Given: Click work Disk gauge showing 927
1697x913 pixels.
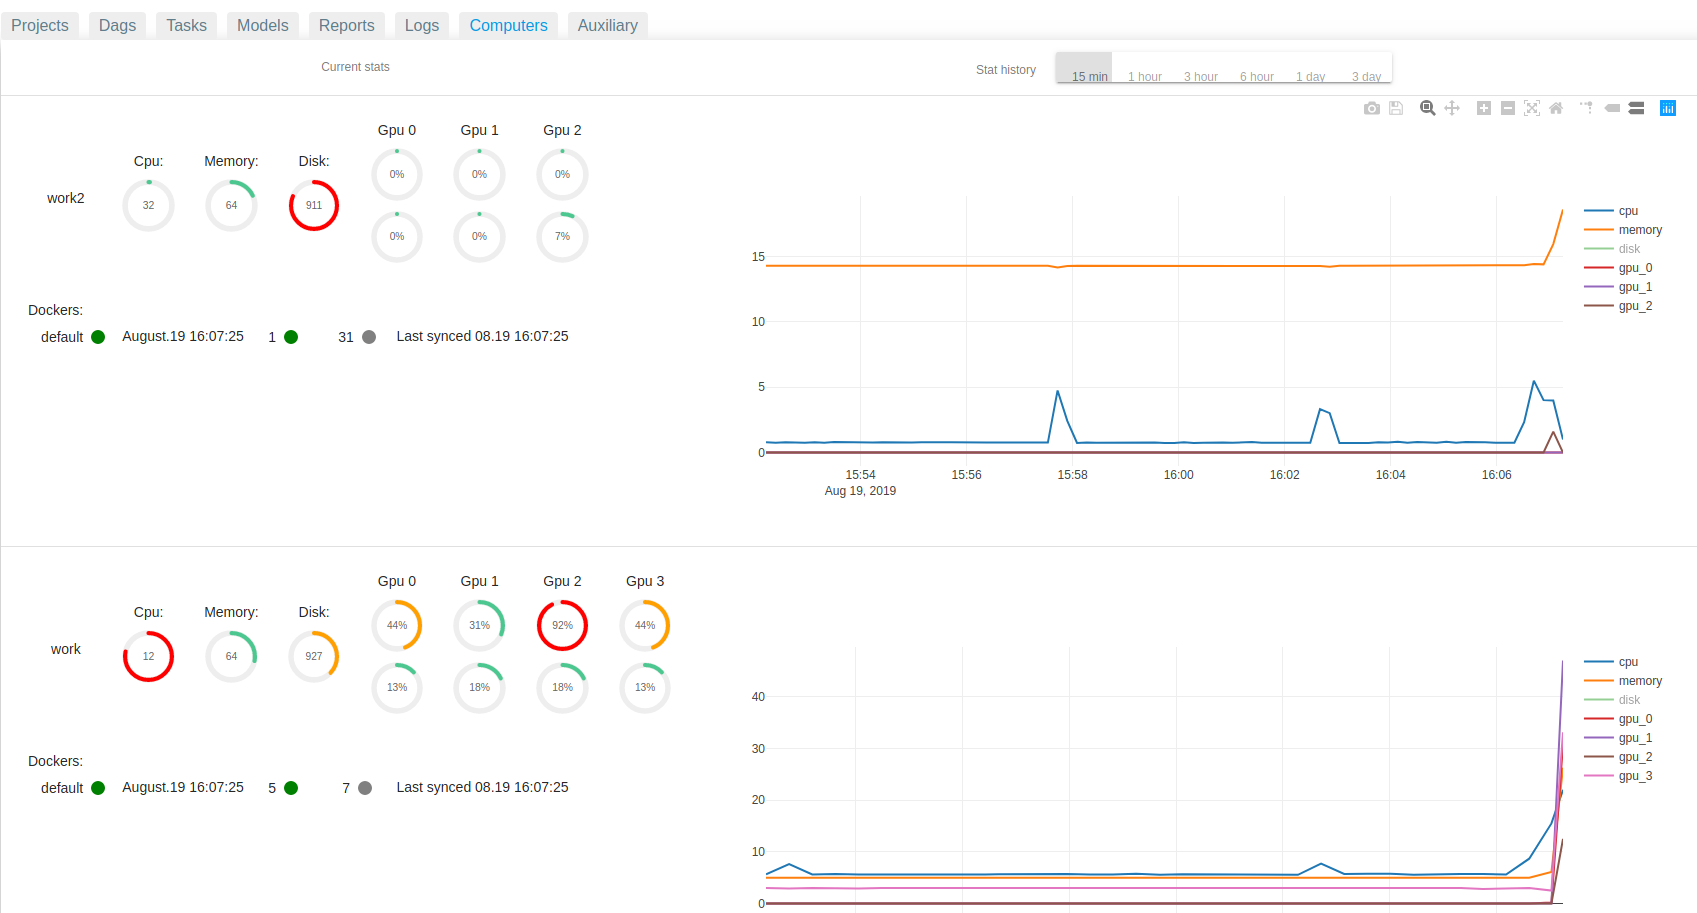Looking at the screenshot, I should (314, 656).
